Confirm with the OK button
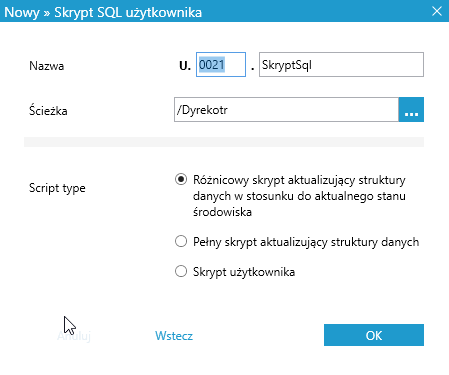Image resolution: width=449 pixels, height=375 pixels. 374,335
